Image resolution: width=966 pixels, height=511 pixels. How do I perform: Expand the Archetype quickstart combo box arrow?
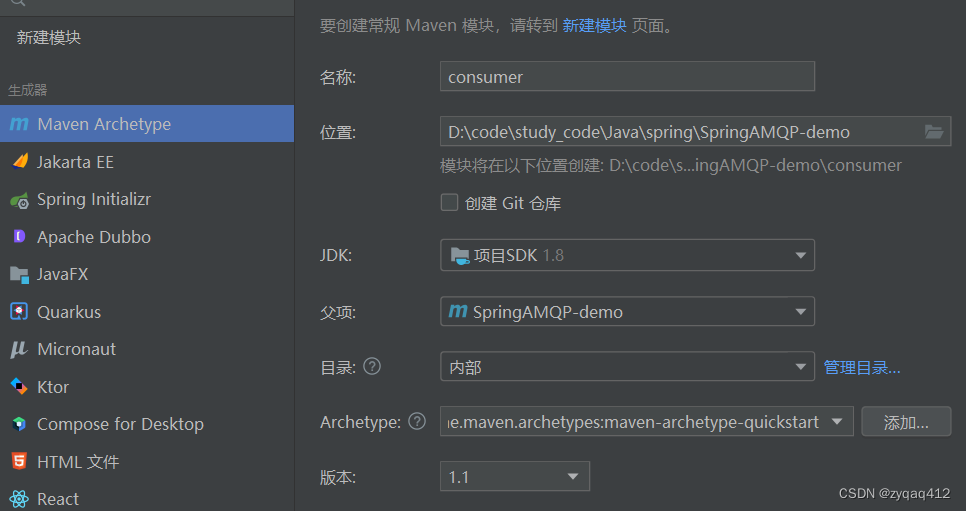[837, 422]
